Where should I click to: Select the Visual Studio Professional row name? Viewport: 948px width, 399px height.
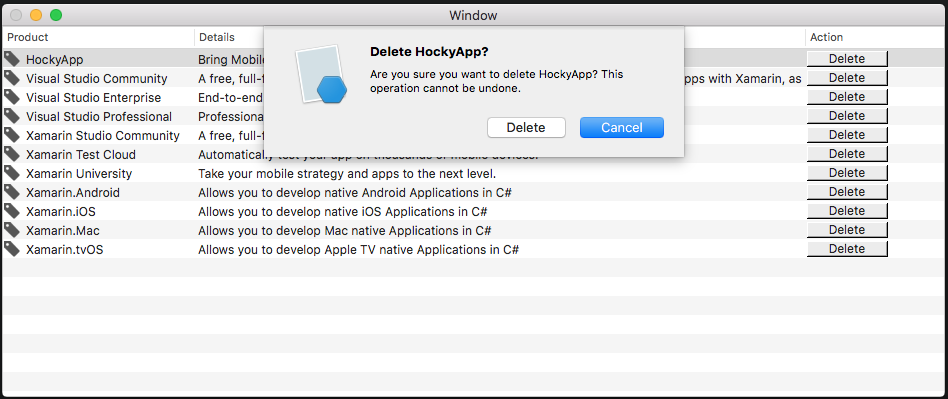[99, 117]
